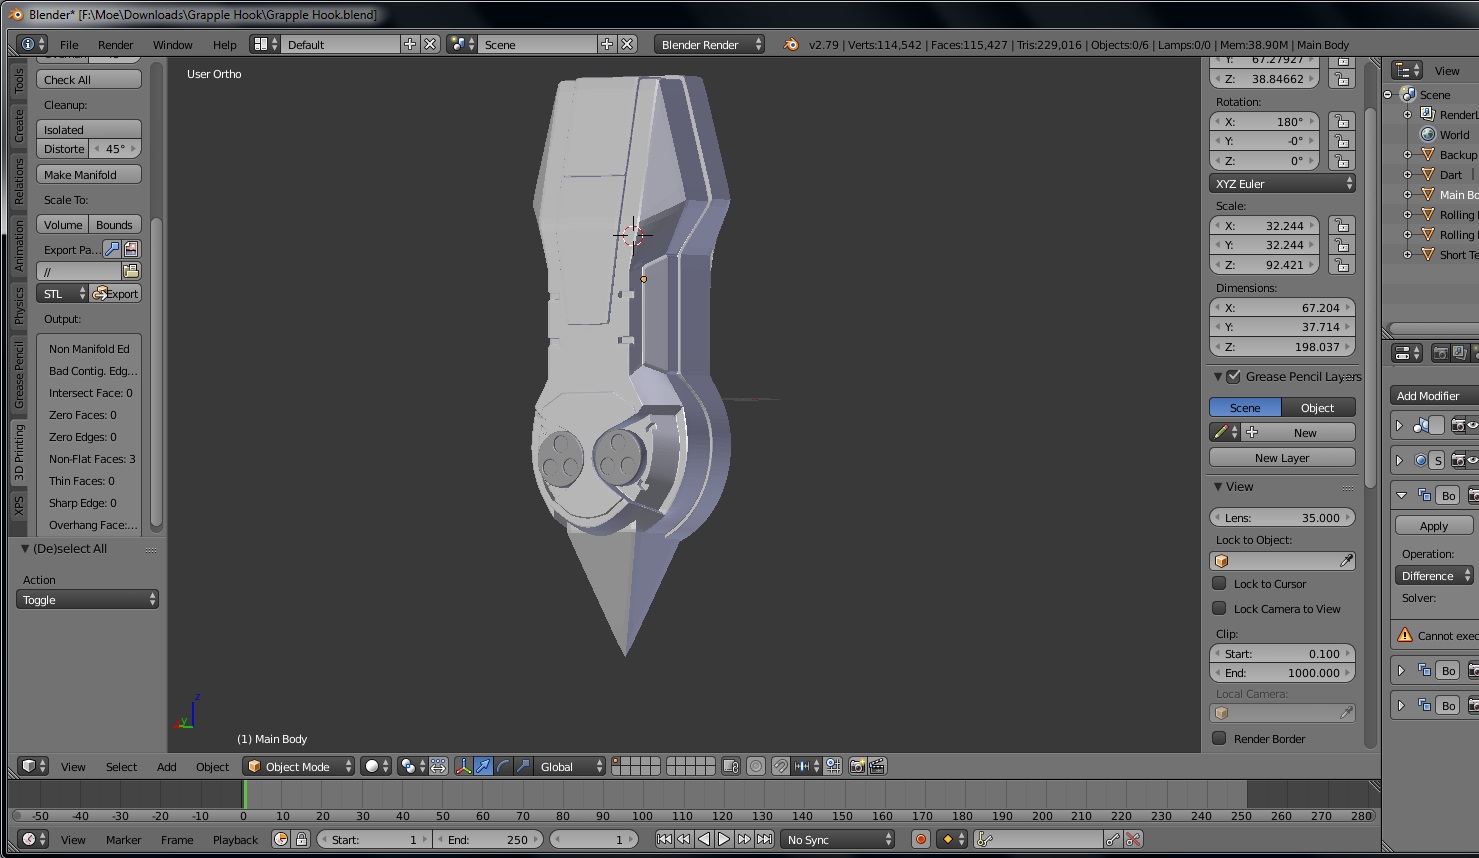Click the Check All button
Image resolution: width=1479 pixels, height=858 pixels.
click(x=89, y=79)
